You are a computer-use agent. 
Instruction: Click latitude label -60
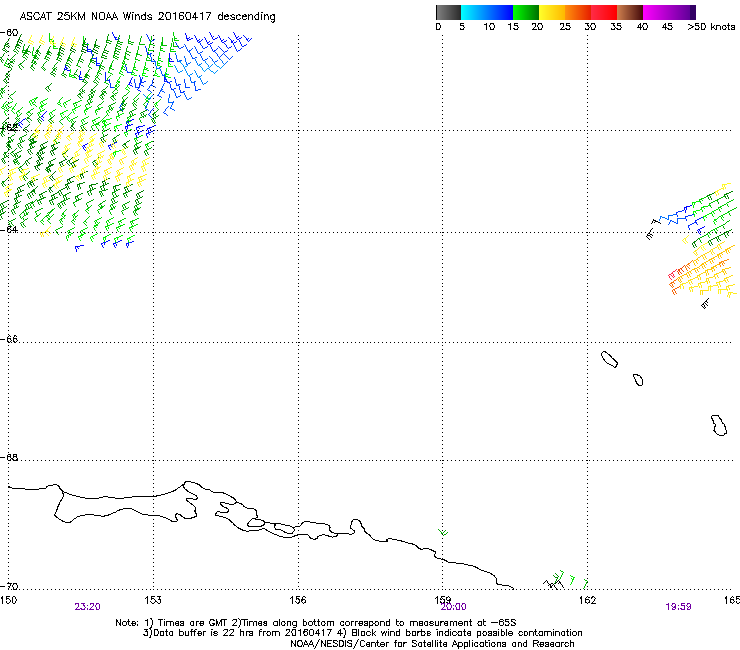click(9, 33)
